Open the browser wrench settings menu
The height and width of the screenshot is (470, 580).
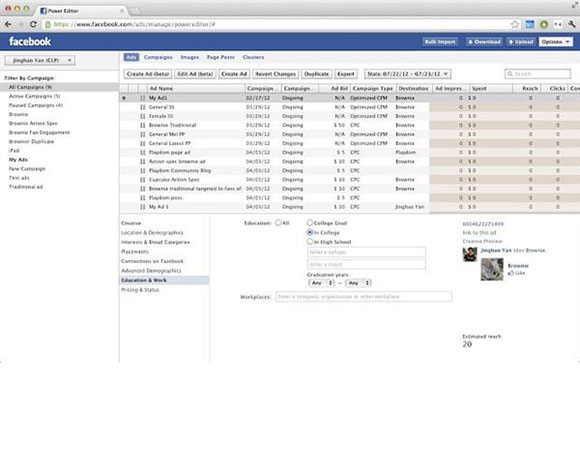point(571,24)
